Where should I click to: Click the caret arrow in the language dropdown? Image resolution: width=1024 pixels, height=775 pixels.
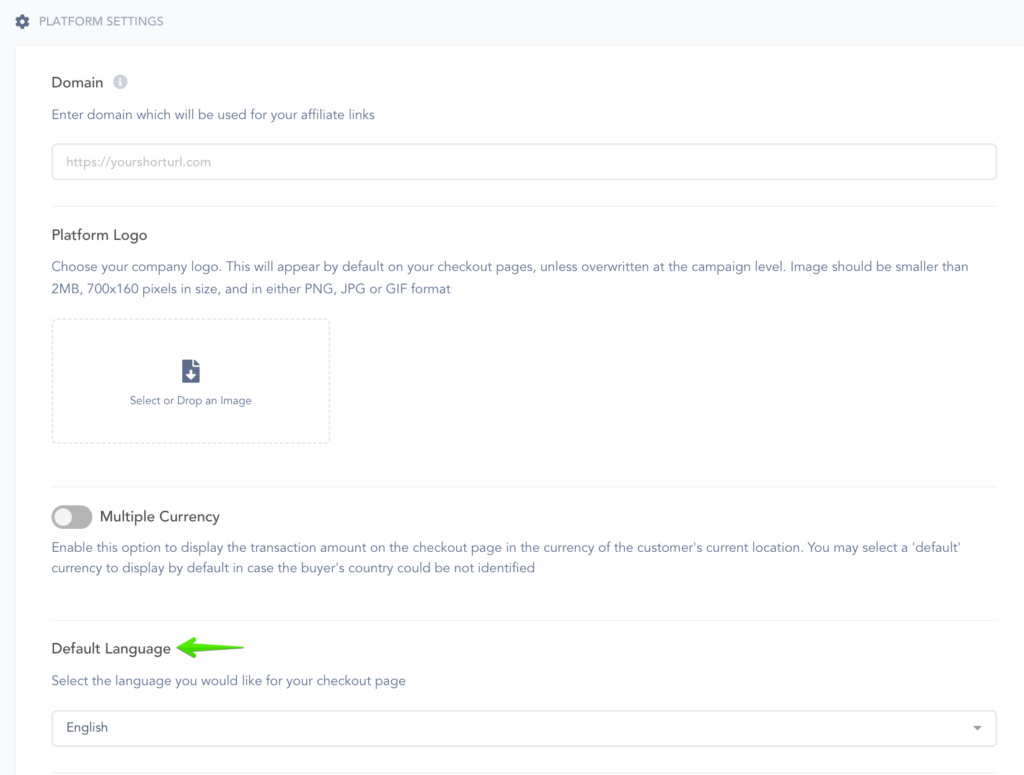977,728
